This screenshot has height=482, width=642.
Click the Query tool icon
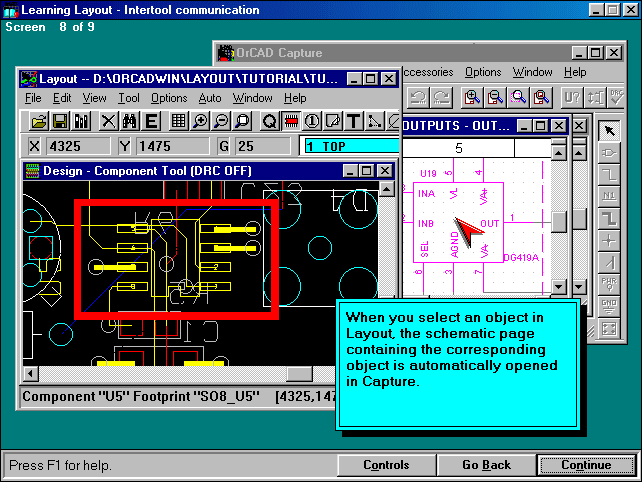coord(269,121)
